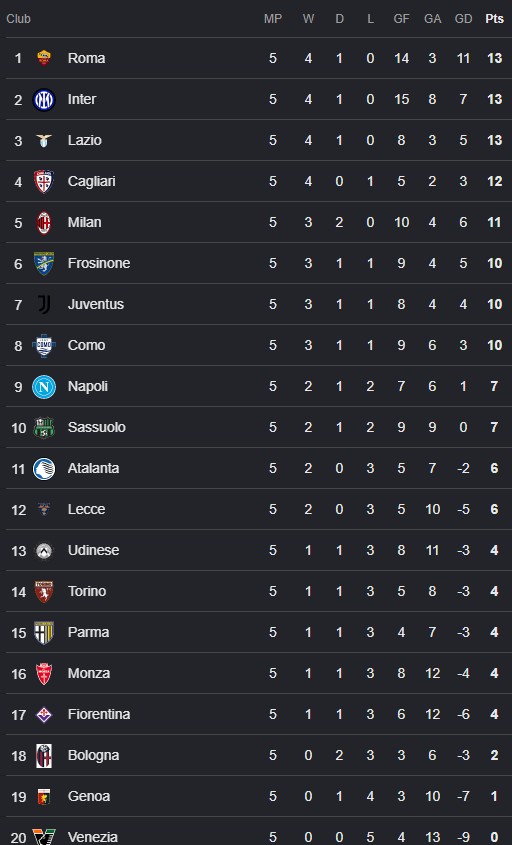
Task: Click the Roma club crest icon
Action: (44, 58)
